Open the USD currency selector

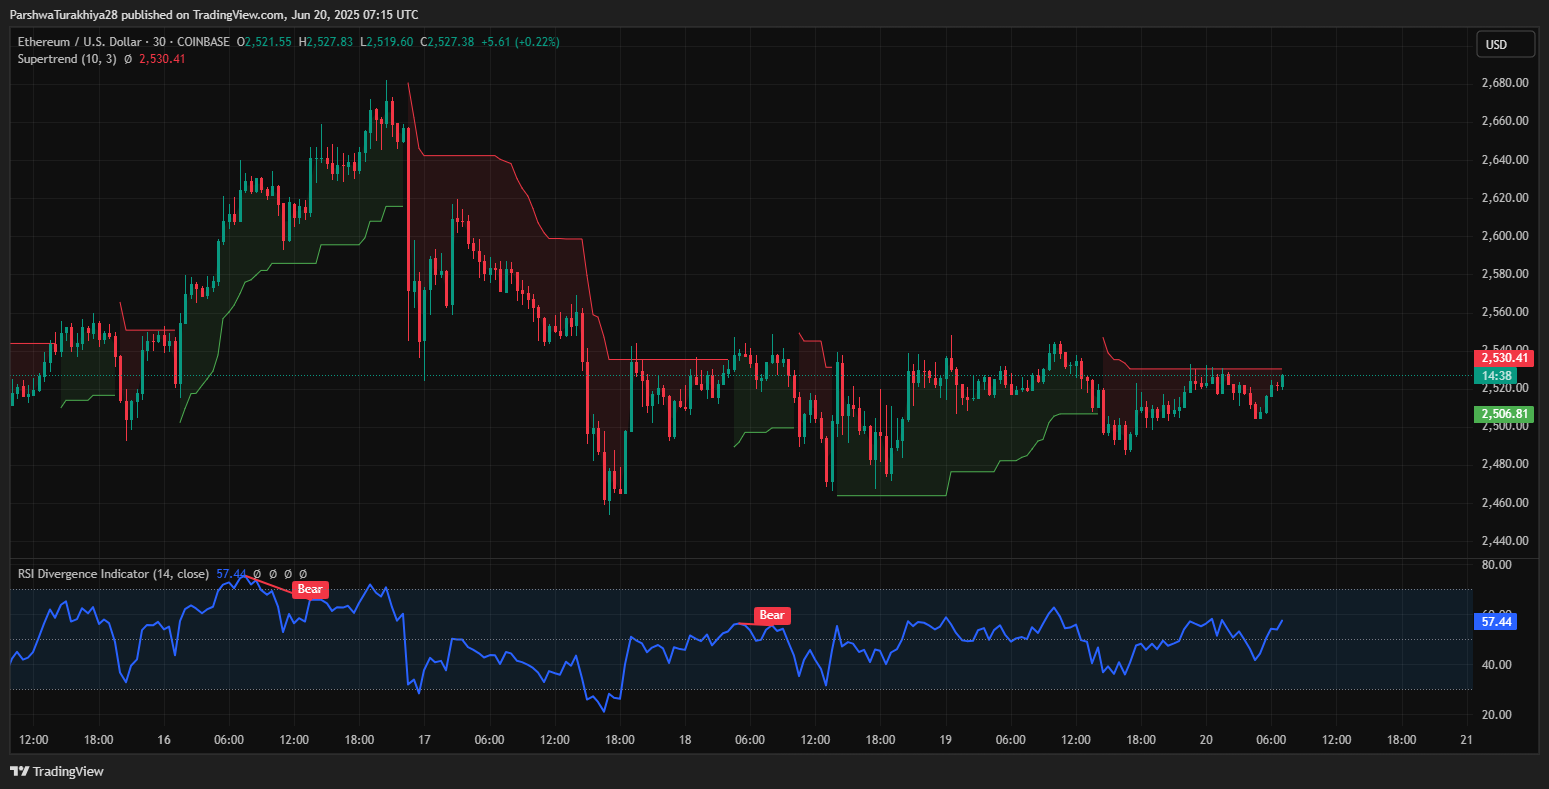pyautogui.click(x=1505, y=44)
